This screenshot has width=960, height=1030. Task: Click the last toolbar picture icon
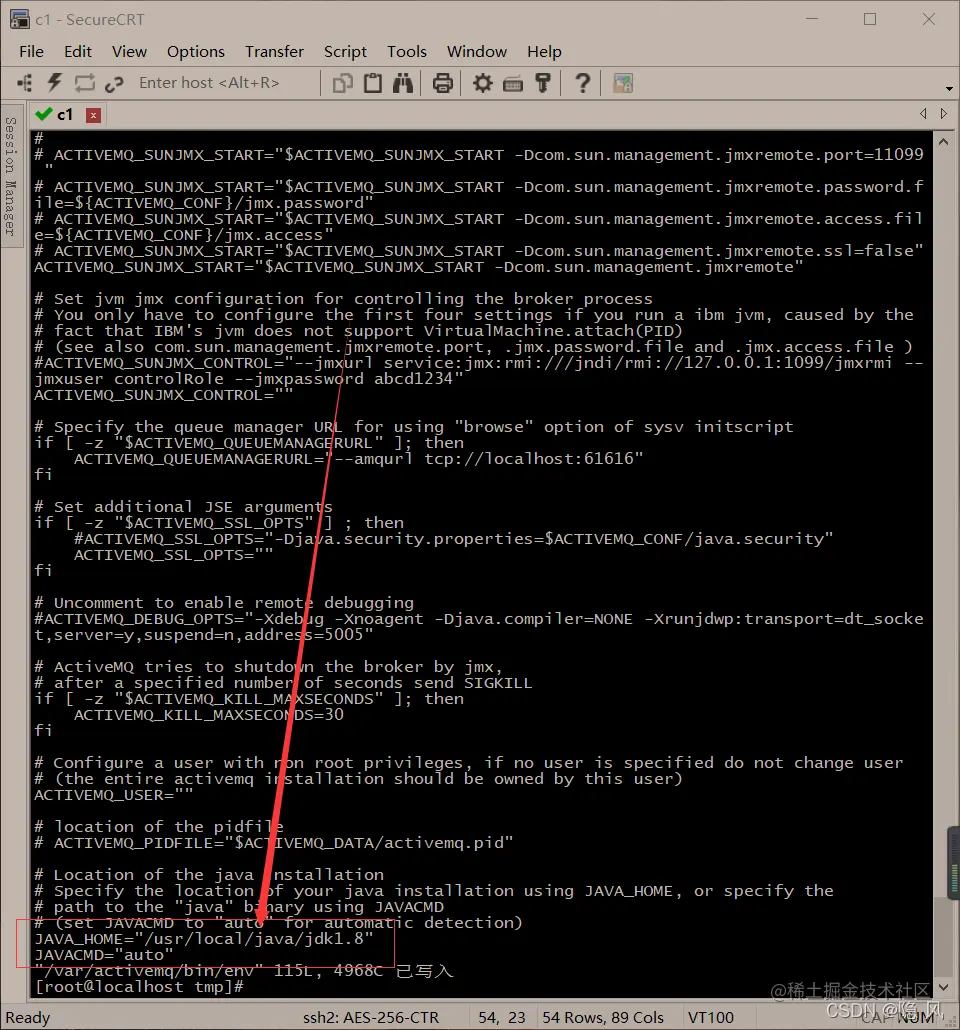pos(623,83)
